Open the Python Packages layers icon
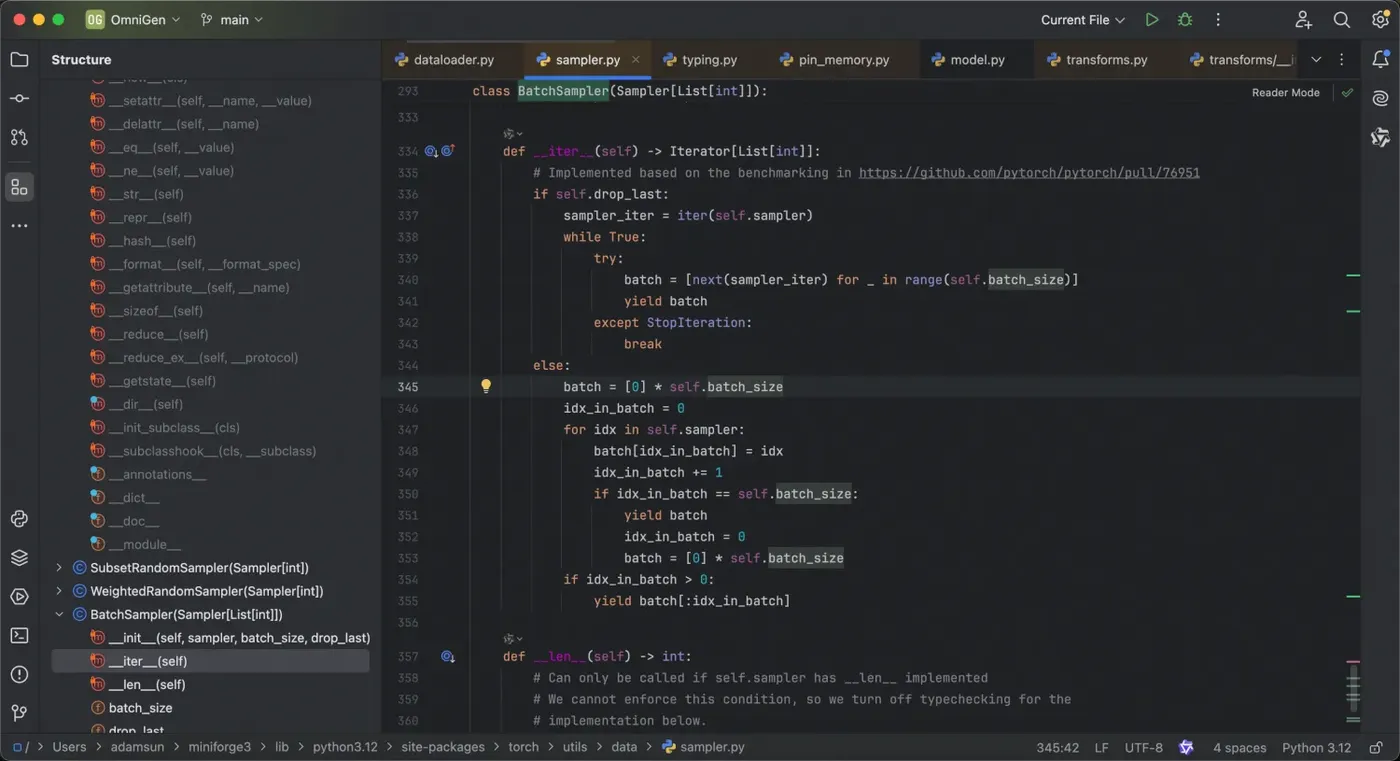 [19, 557]
